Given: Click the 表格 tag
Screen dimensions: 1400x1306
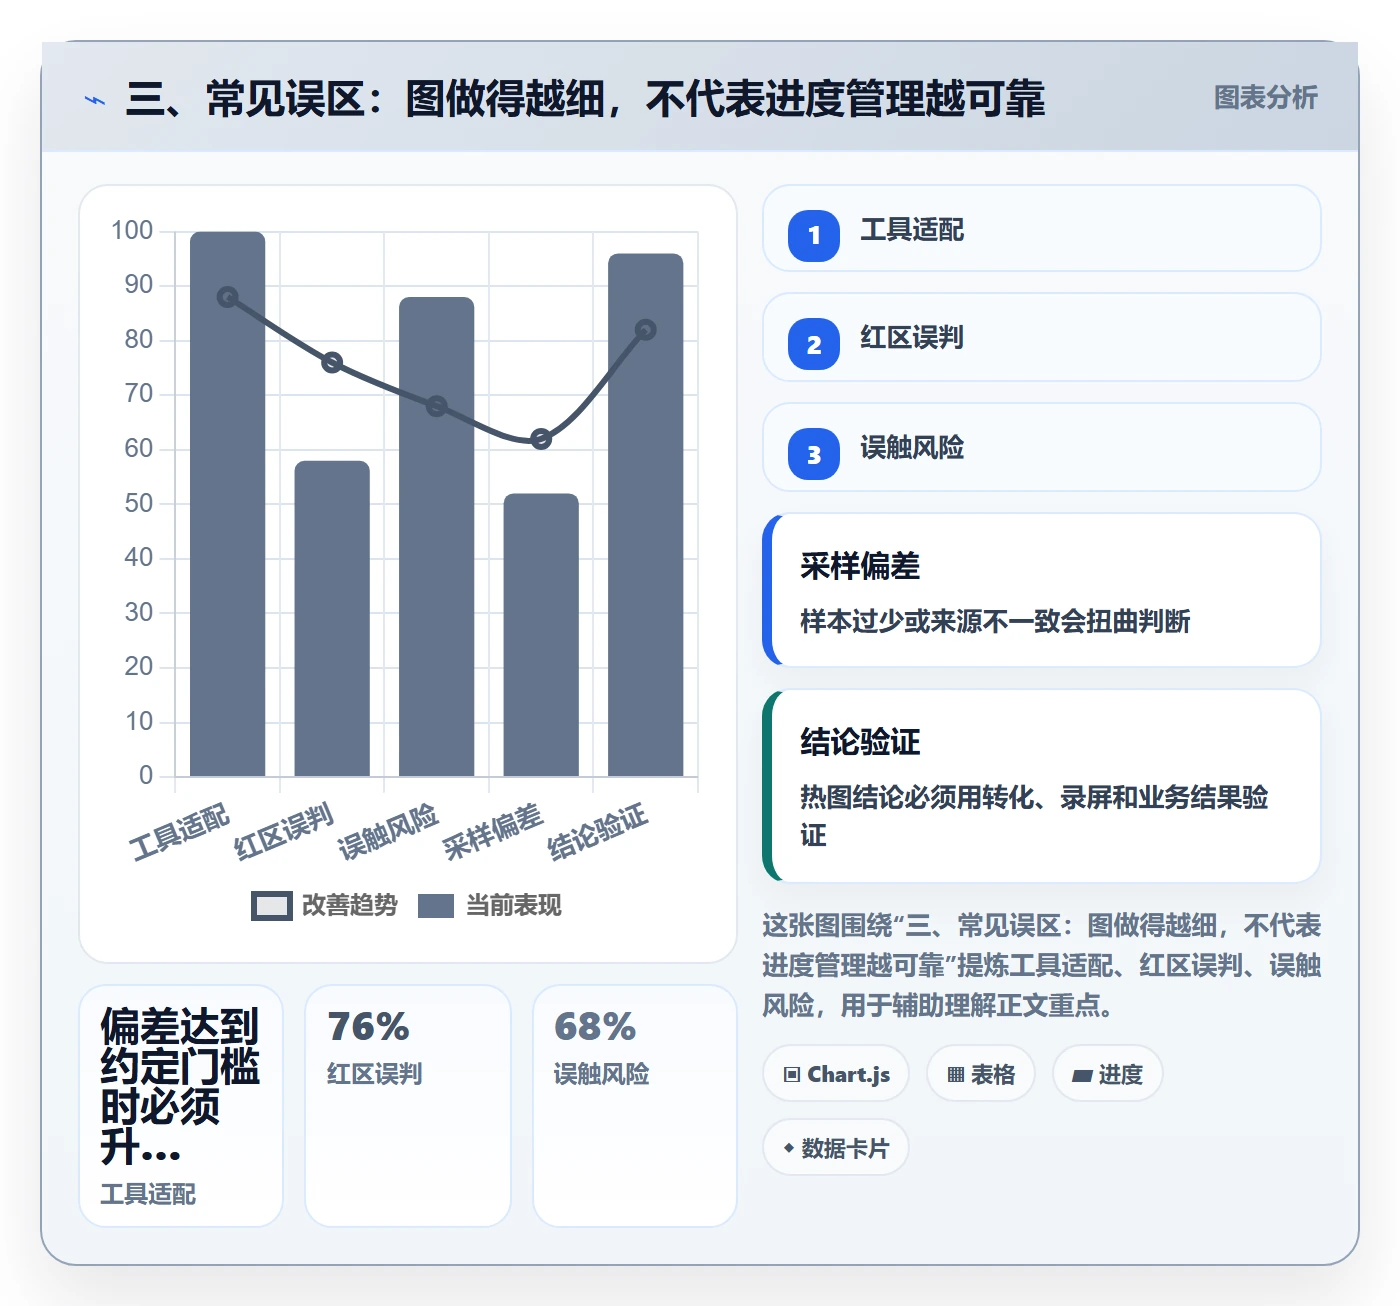Looking at the screenshot, I should pos(981,1074).
